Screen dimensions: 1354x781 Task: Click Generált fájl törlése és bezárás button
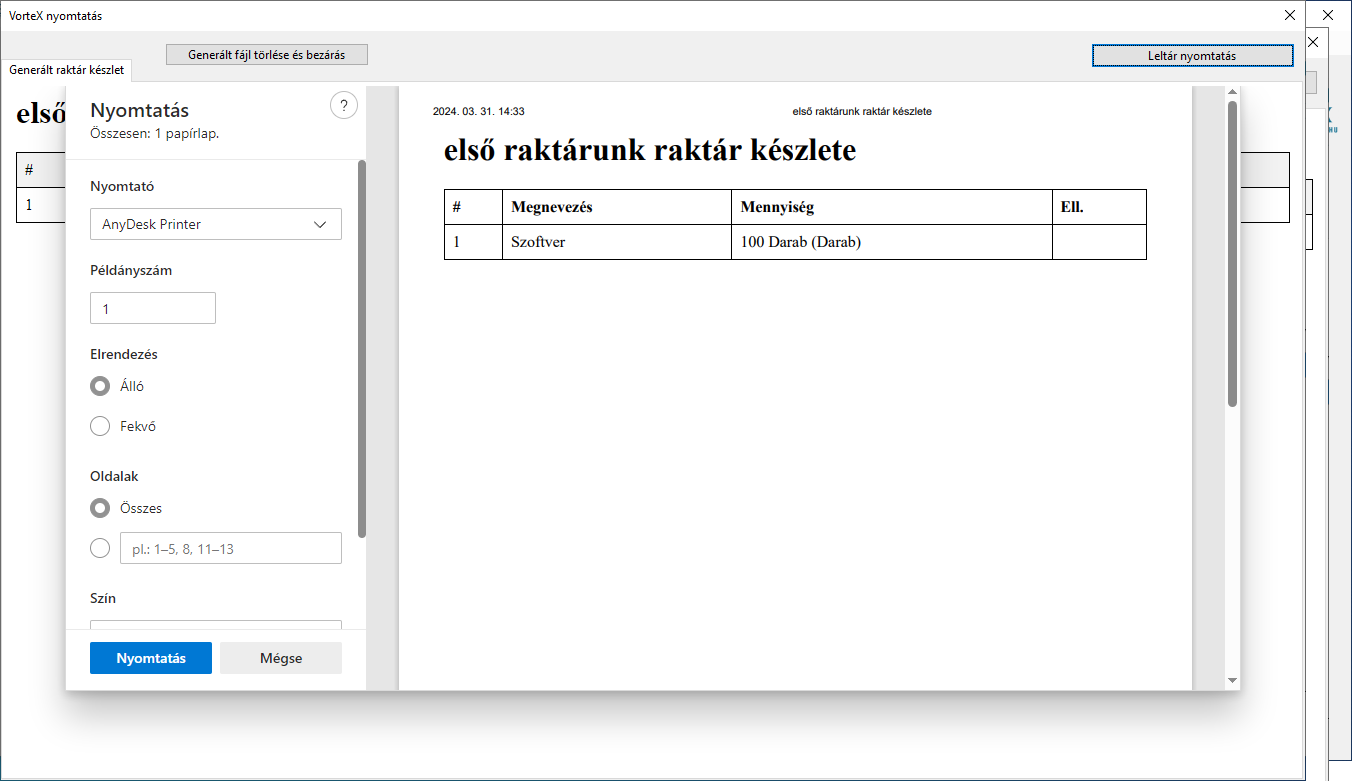(266, 55)
